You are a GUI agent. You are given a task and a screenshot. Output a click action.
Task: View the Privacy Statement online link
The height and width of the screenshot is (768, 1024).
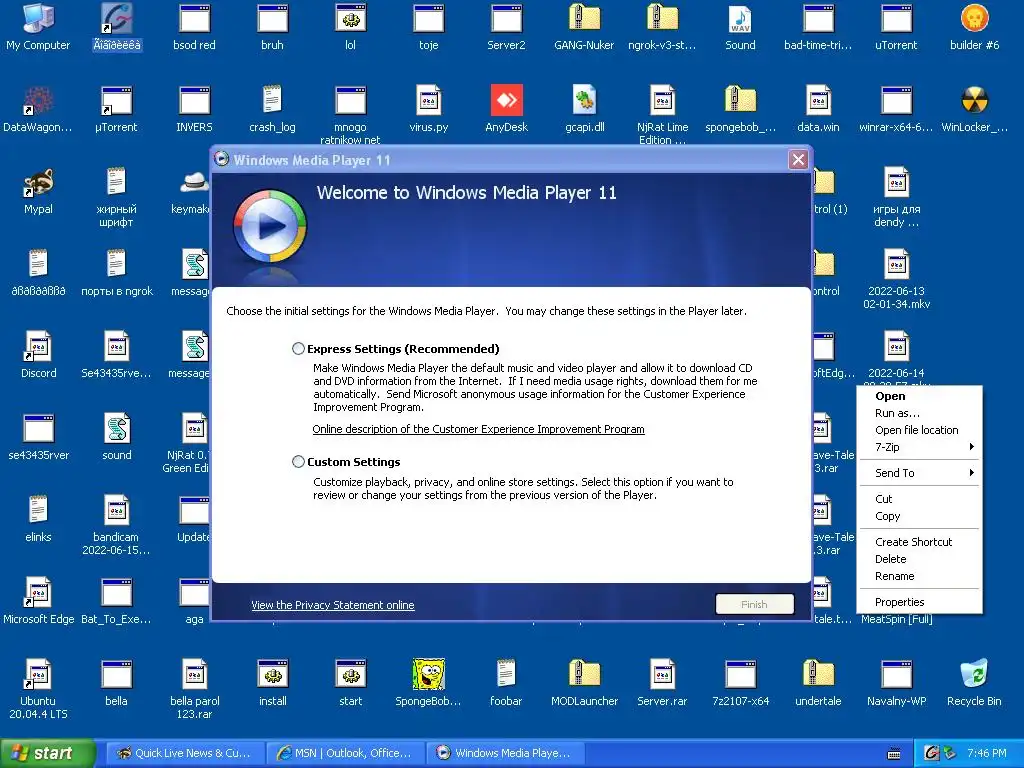(x=332, y=605)
